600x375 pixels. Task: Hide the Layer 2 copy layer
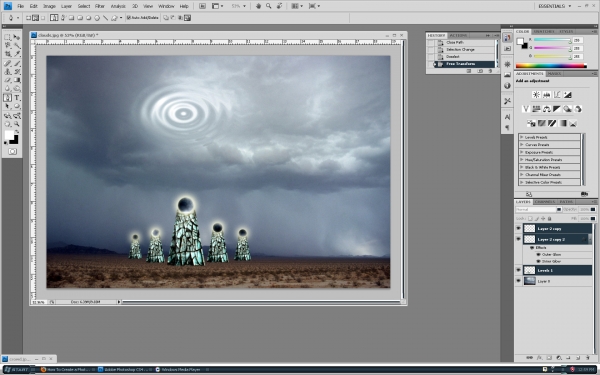point(518,228)
